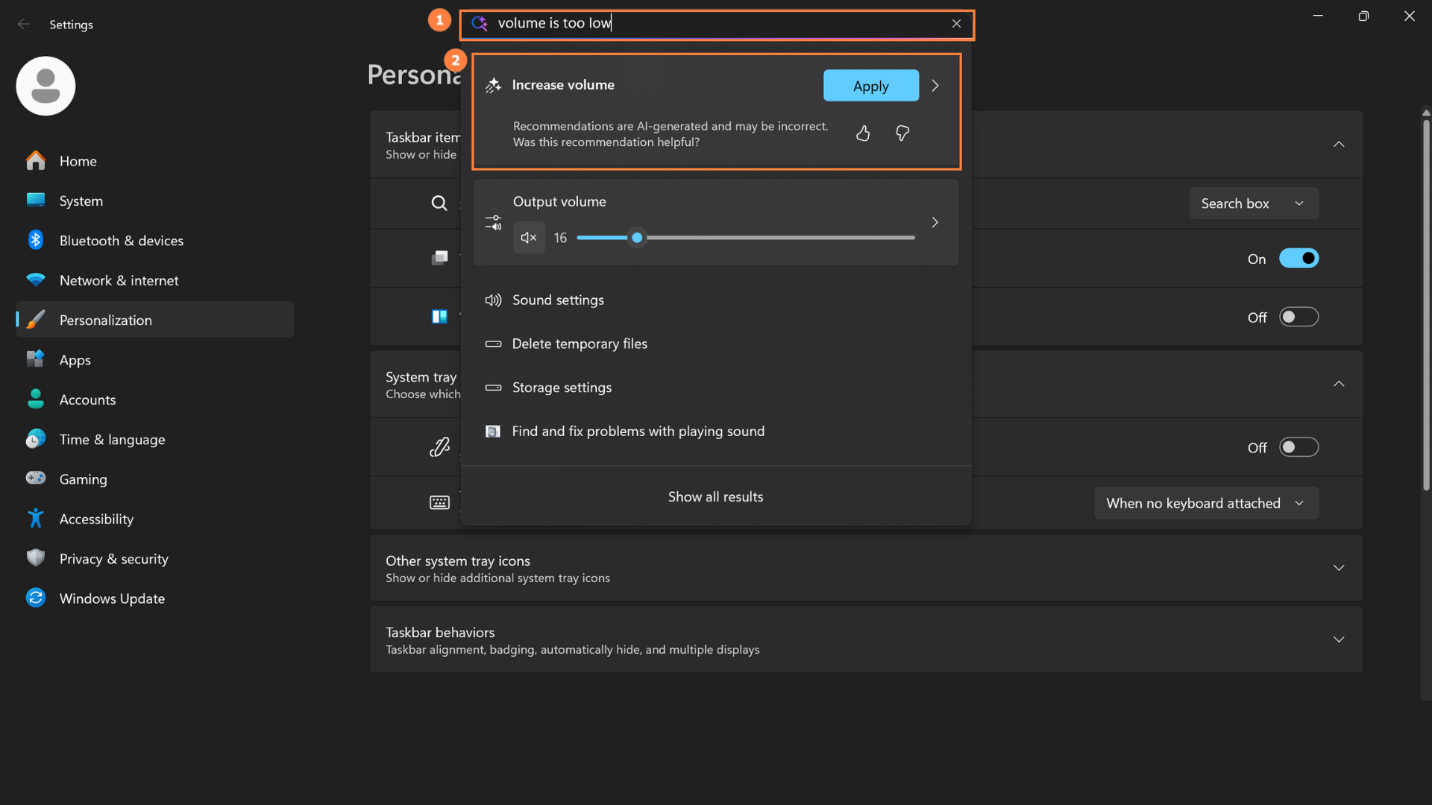
Task: Open the Windows Update icon
Action: [x=36, y=598]
